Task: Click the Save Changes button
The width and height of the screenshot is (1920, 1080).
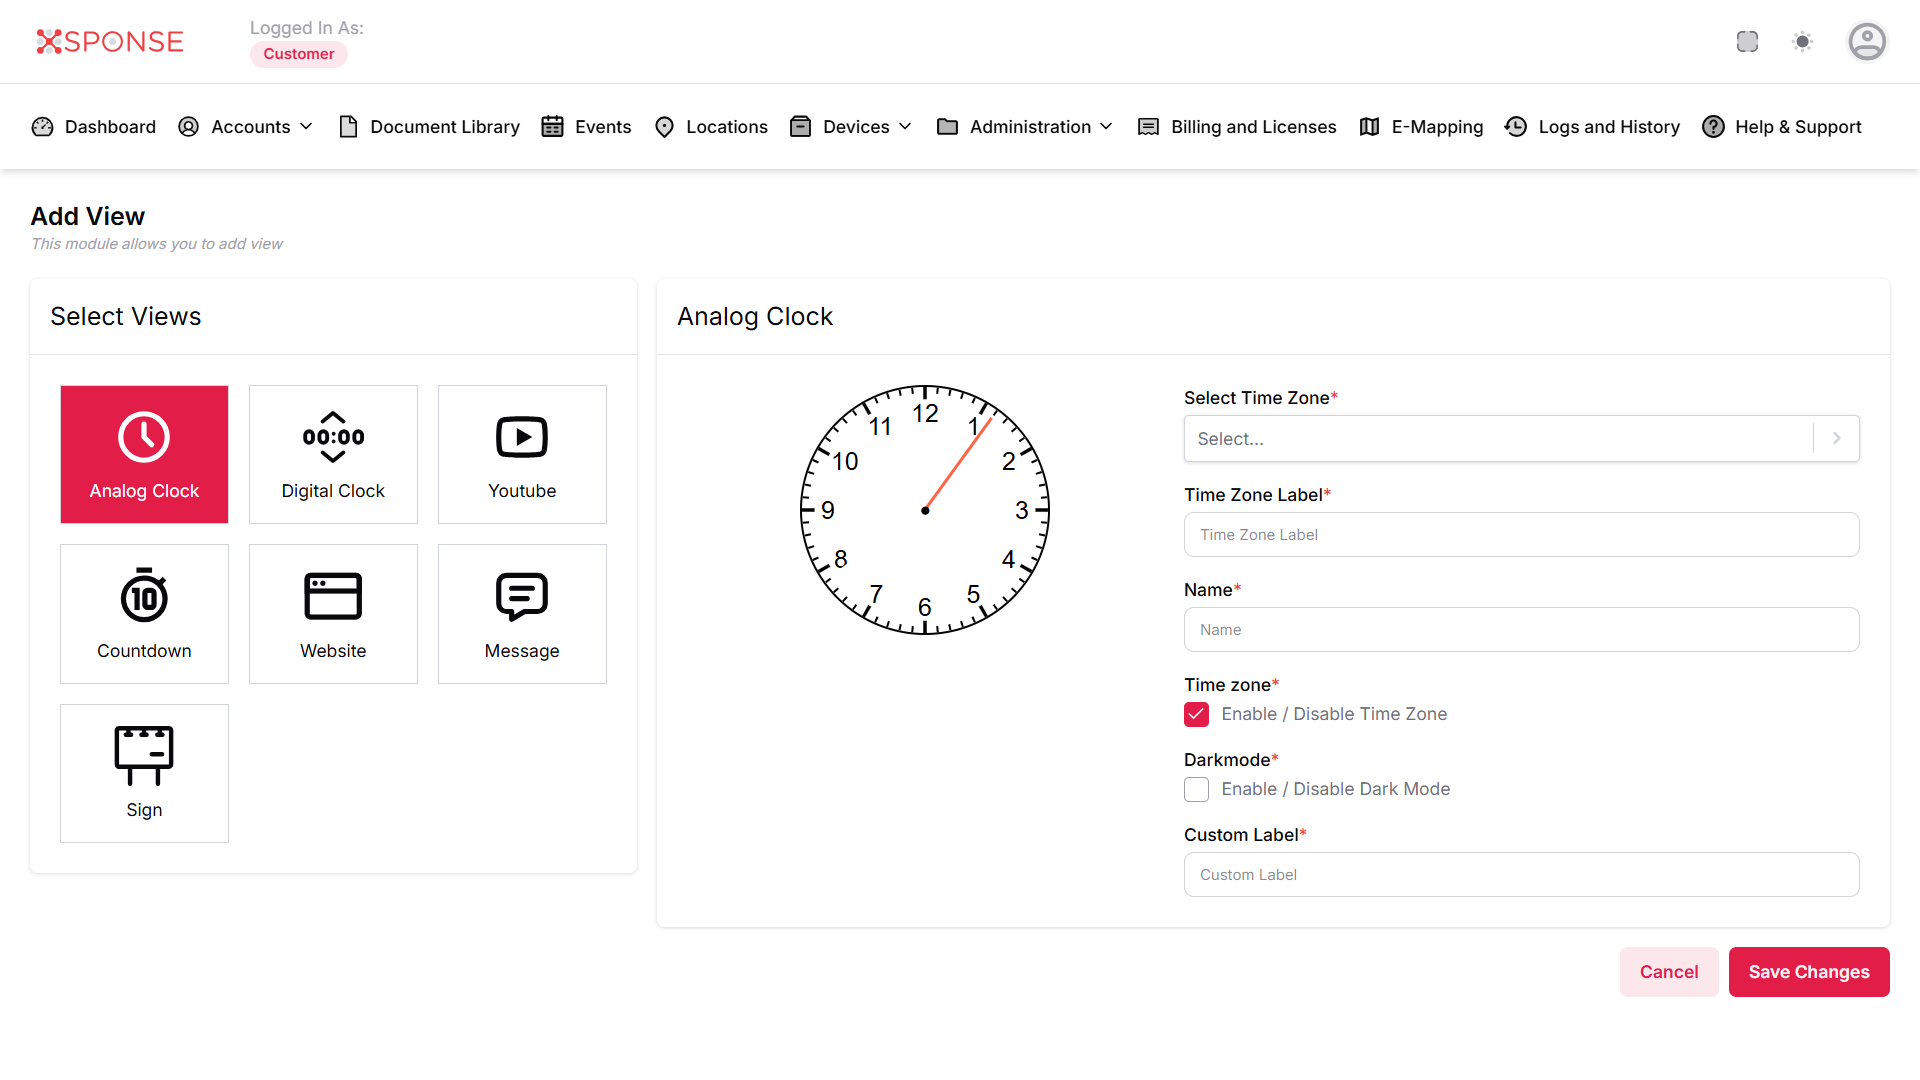Action: [1808, 972]
